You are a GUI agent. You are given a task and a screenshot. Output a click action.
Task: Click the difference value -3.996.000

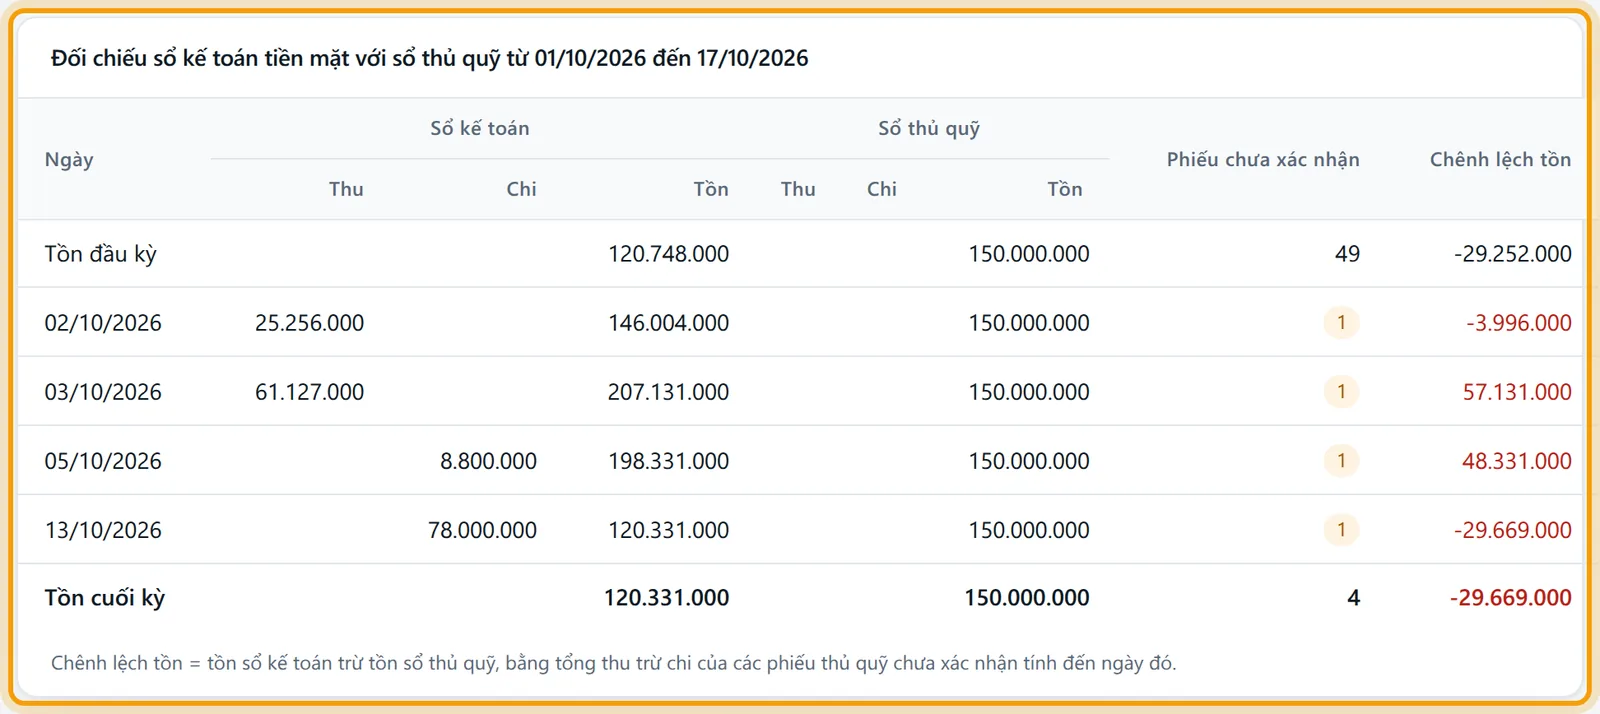(1519, 323)
